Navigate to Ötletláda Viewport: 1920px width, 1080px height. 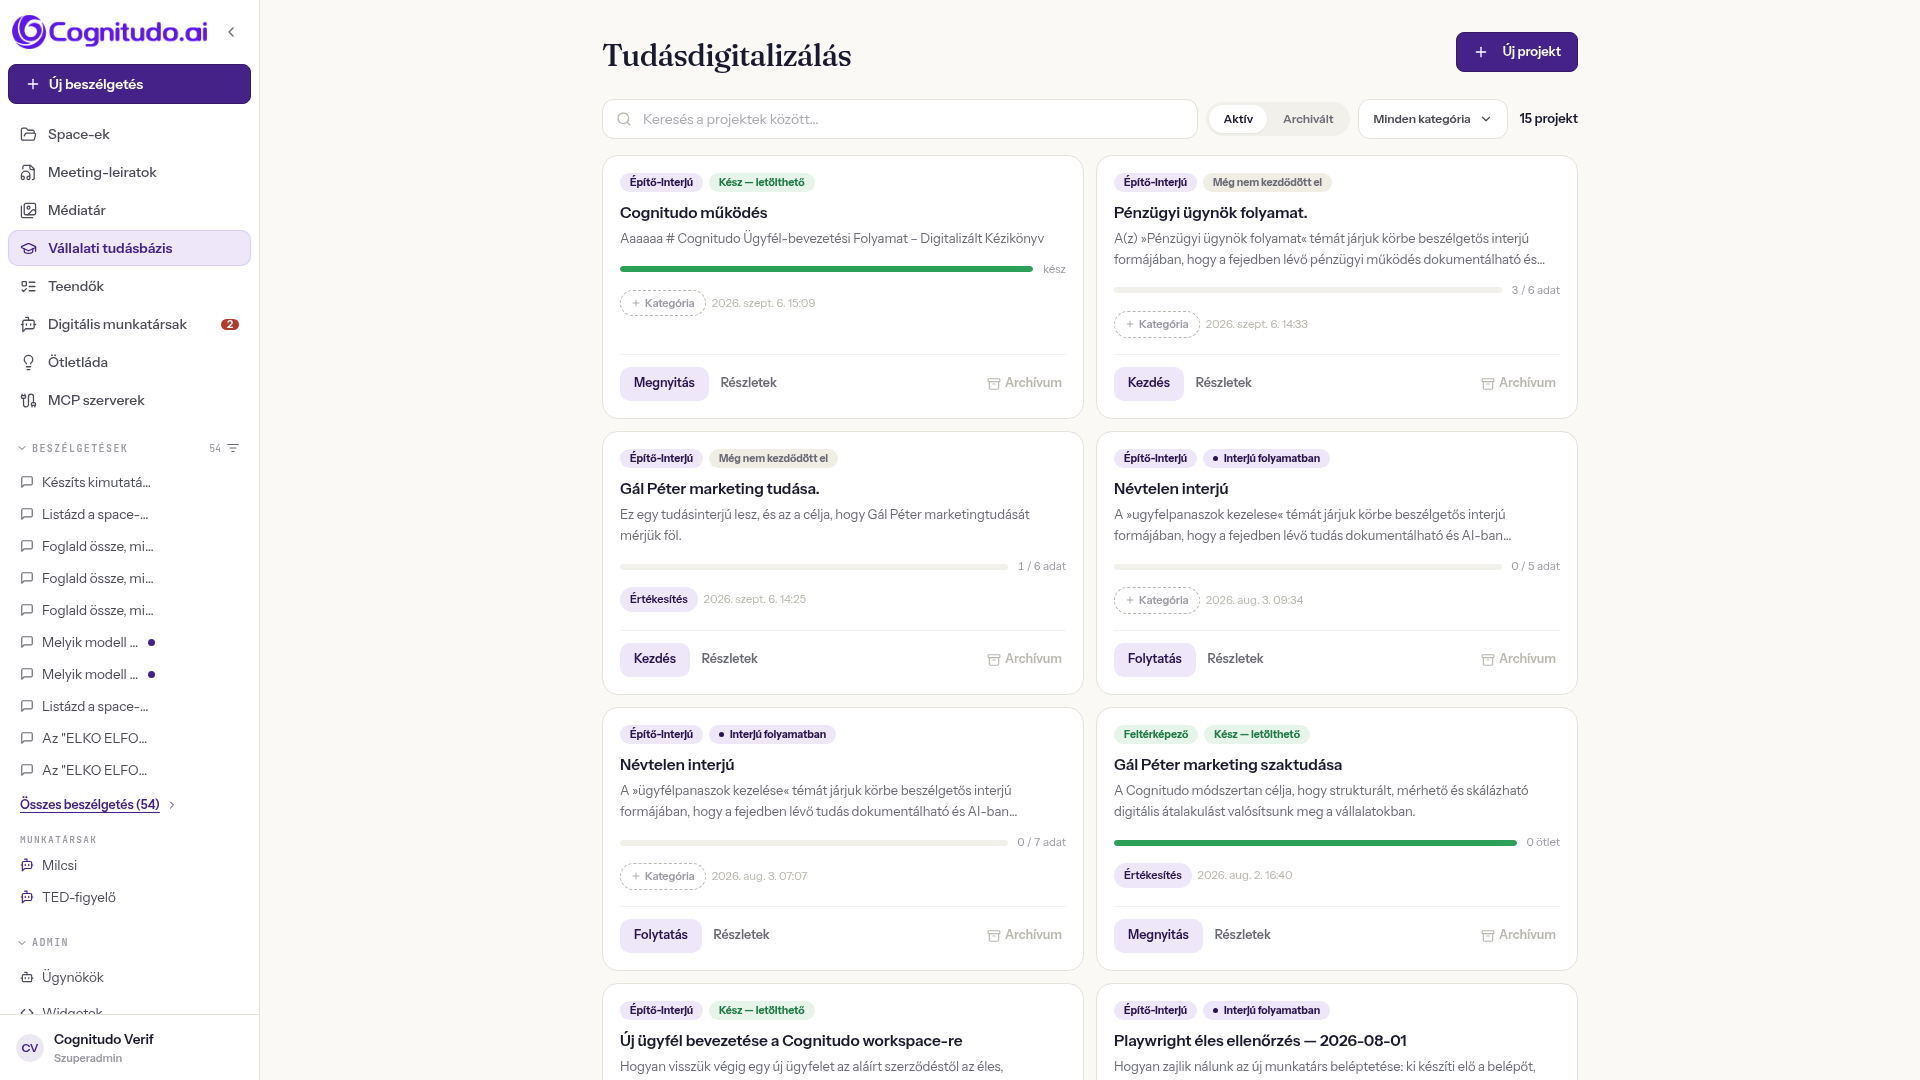pyautogui.click(x=129, y=362)
